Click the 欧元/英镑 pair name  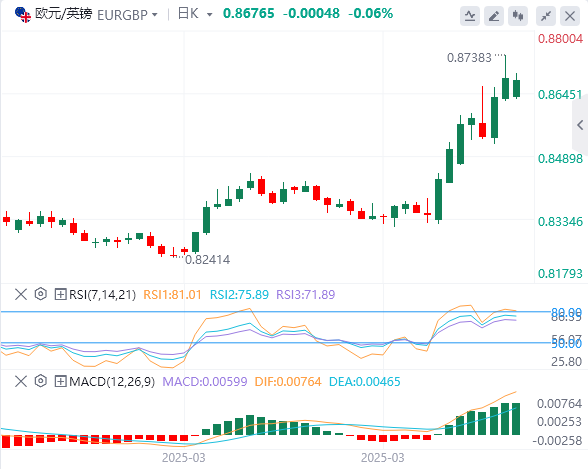click(63, 14)
